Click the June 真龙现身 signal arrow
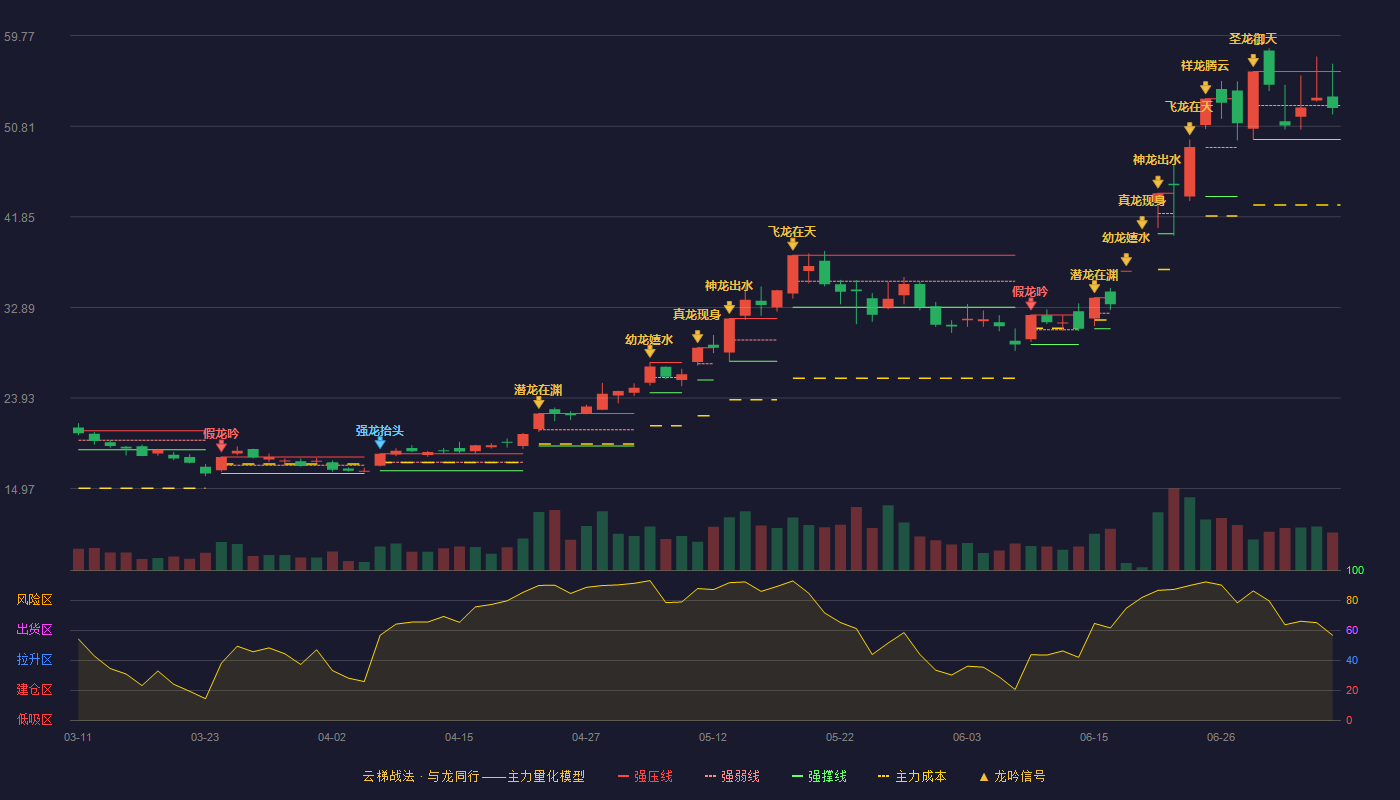This screenshot has width=1400, height=800. (1142, 223)
